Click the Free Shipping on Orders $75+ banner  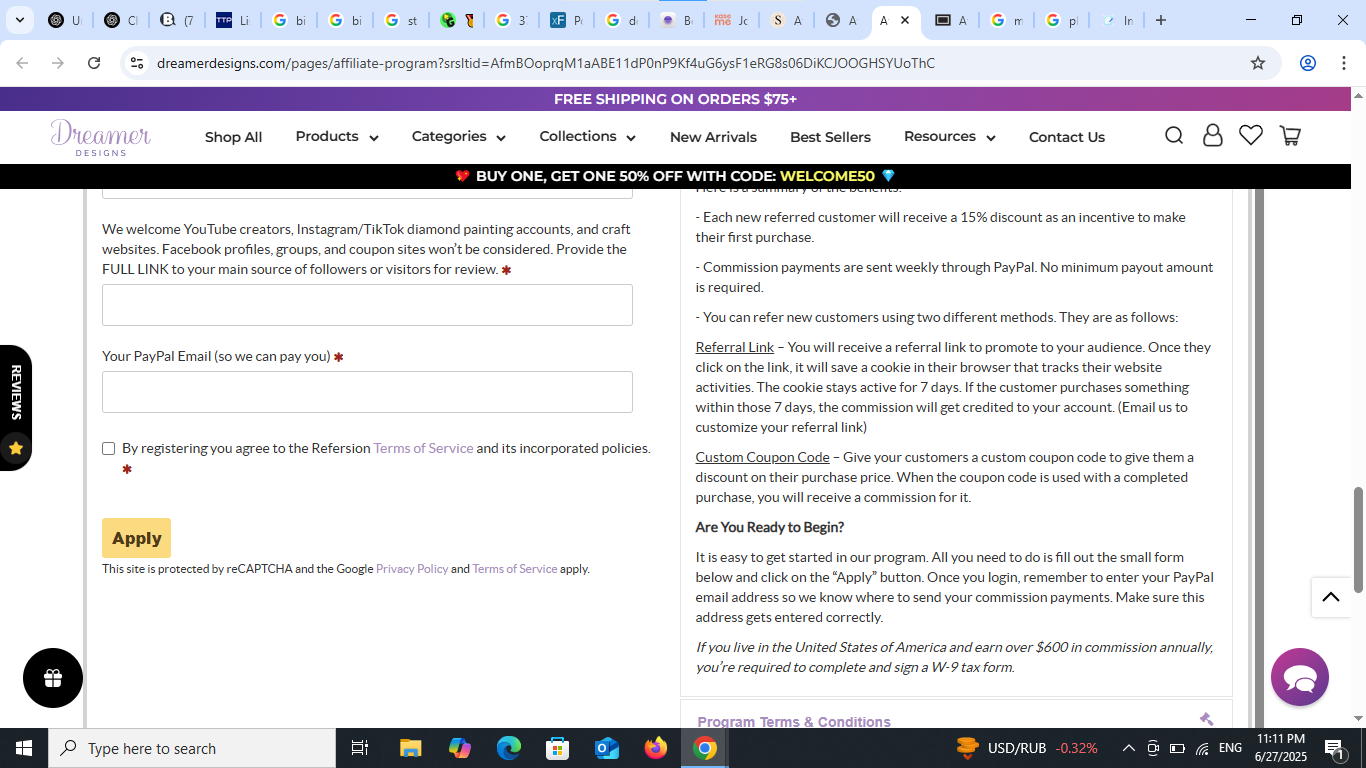coord(676,99)
